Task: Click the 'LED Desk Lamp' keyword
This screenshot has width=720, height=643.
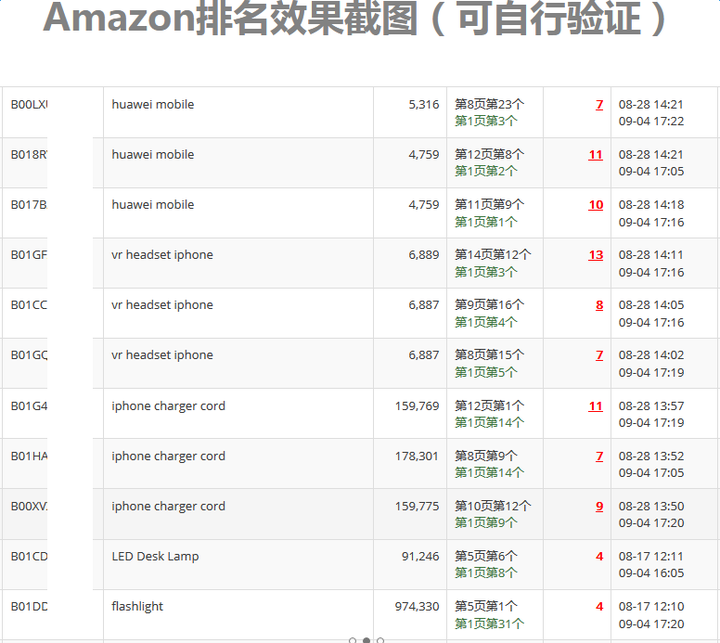Action: [x=155, y=557]
